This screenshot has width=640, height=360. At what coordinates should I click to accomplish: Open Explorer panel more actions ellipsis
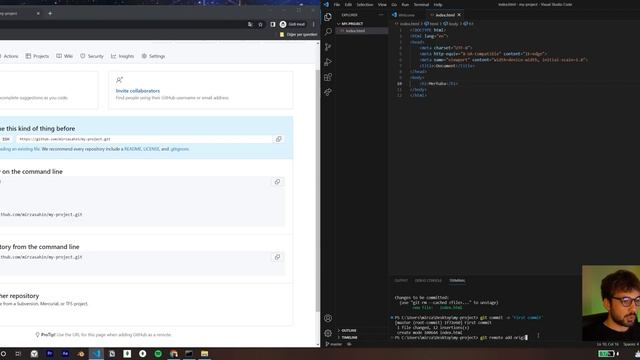click(381, 15)
